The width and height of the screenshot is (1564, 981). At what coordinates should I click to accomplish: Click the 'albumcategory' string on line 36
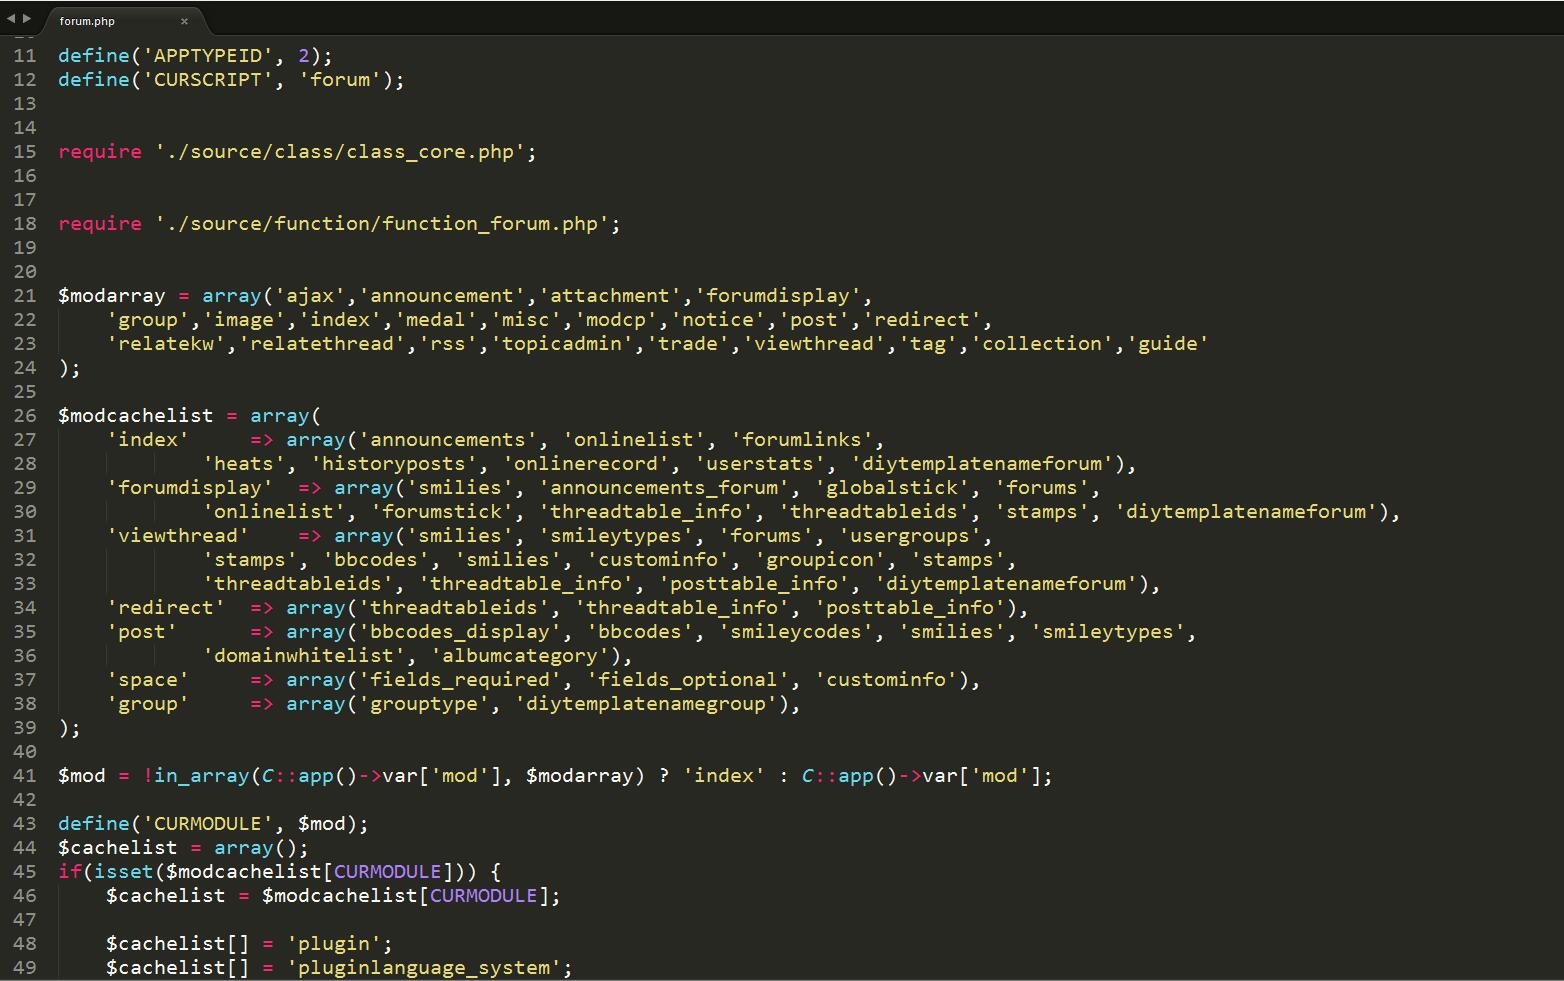[x=520, y=656]
